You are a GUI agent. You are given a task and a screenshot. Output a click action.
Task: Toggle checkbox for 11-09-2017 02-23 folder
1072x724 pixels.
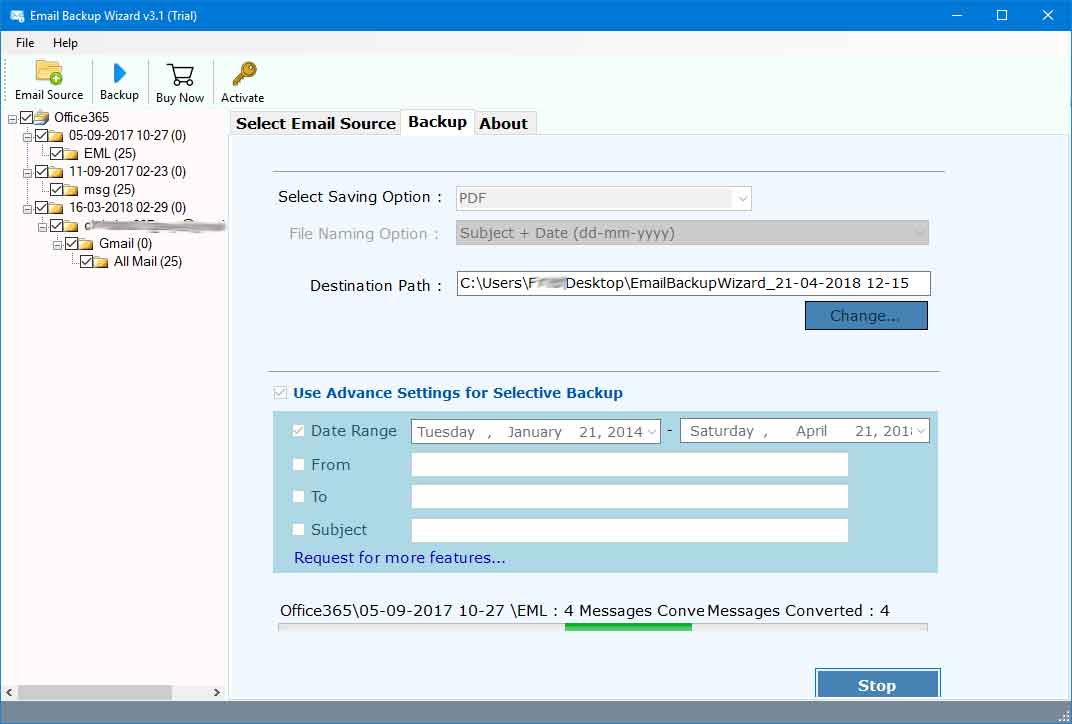tap(42, 172)
